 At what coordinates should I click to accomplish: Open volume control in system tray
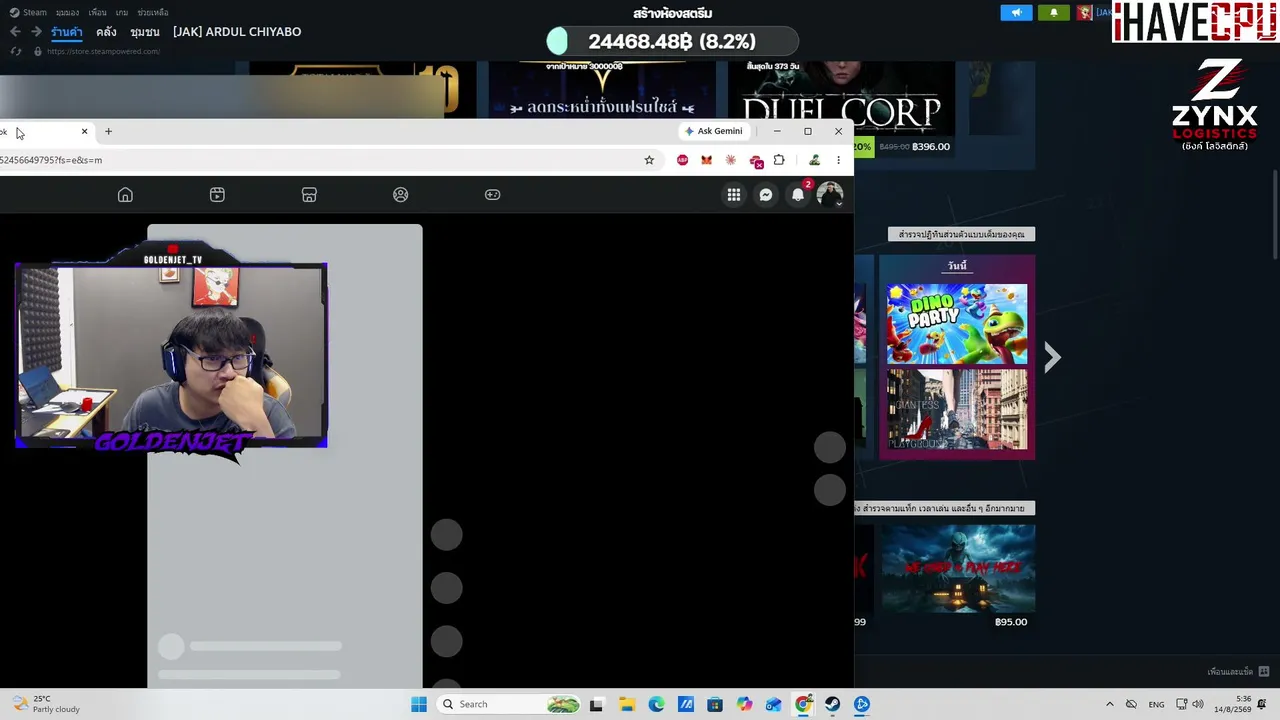[1198, 704]
